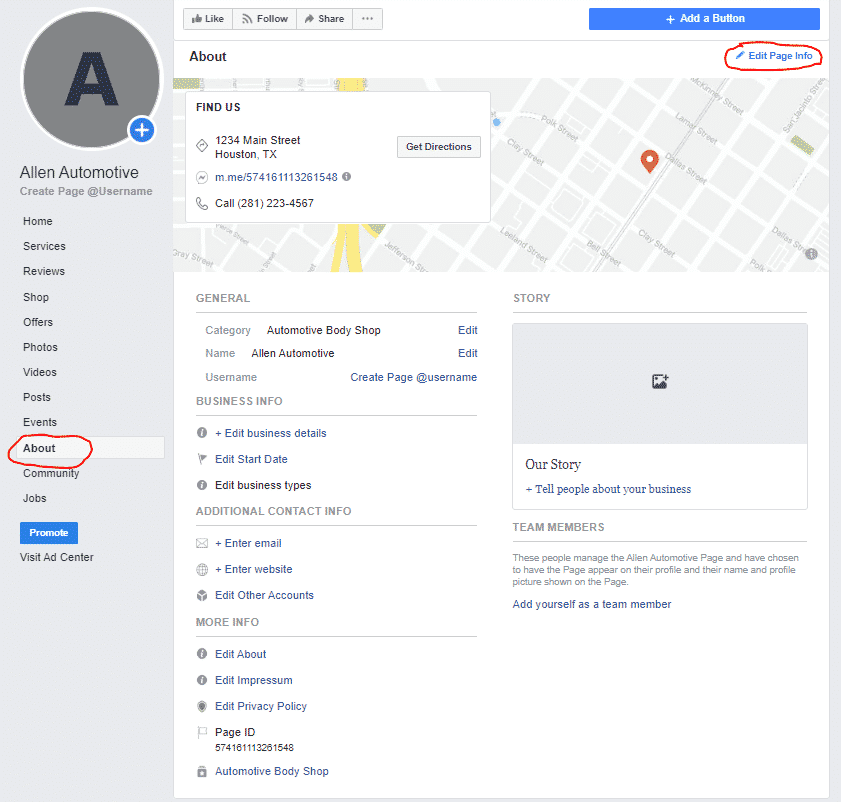The image size is (841, 802).
Task: Click the blue plus icon on profile picture
Action: [x=142, y=130]
